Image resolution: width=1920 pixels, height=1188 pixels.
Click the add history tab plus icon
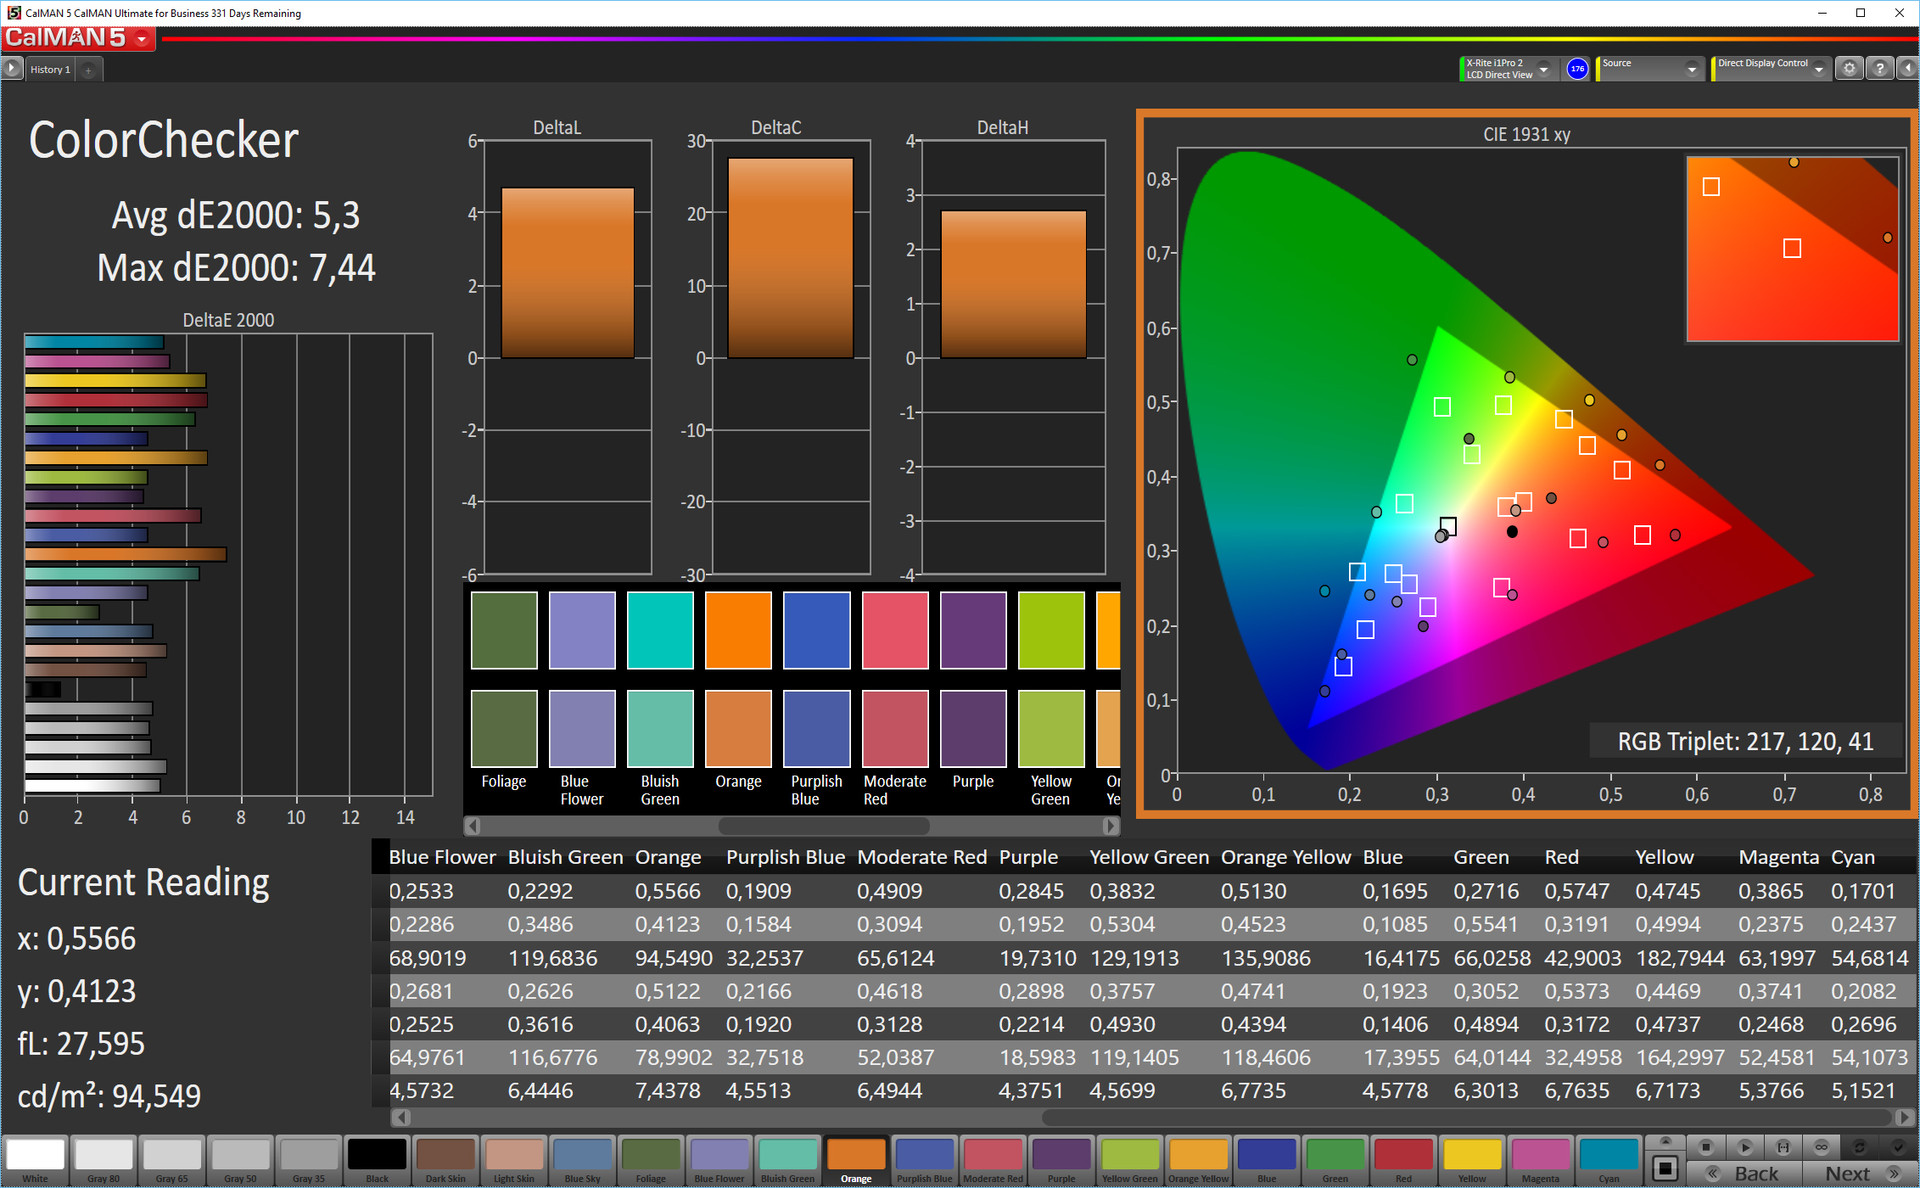[x=89, y=70]
